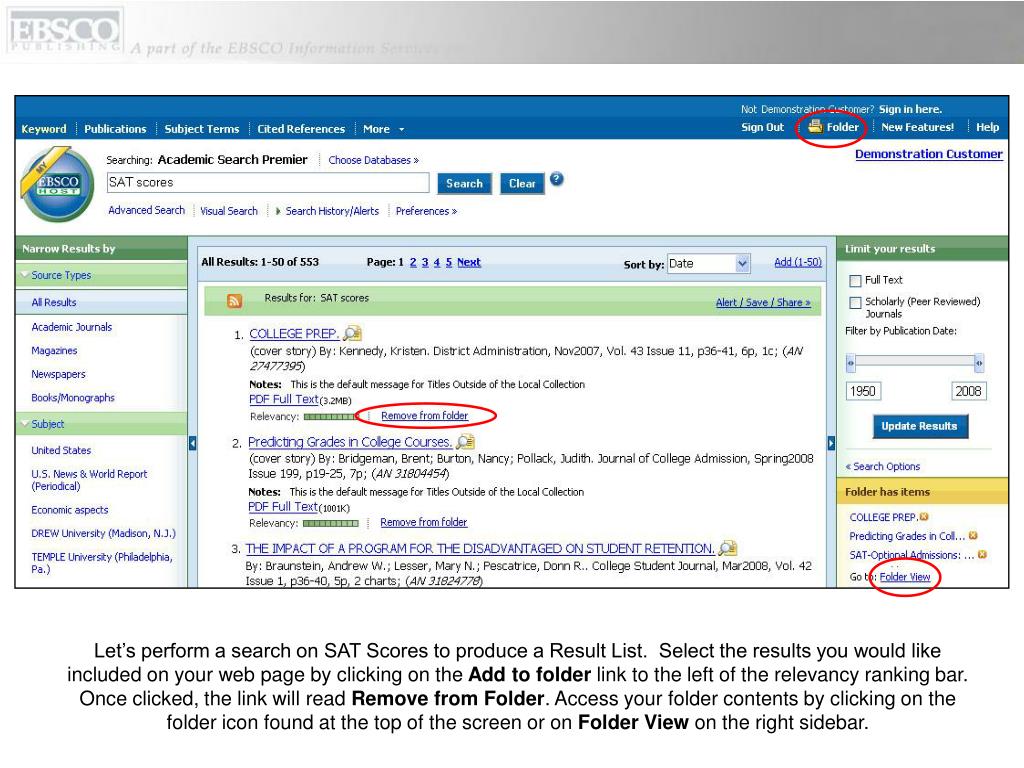Click the RSS feed icon for results
Image resolution: width=1024 pixels, height=768 pixels.
coord(234,300)
